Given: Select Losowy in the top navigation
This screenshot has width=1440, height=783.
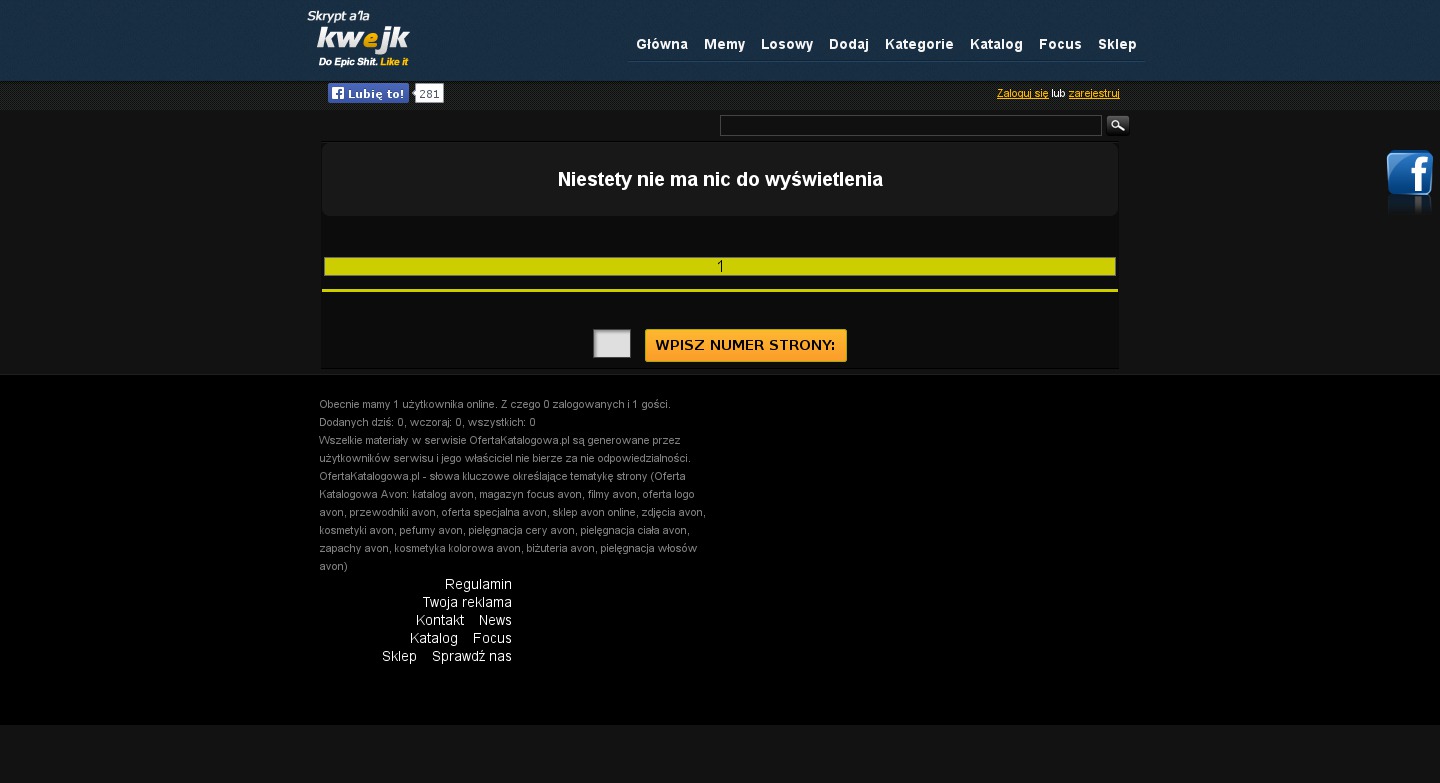Looking at the screenshot, I should (x=786, y=44).
